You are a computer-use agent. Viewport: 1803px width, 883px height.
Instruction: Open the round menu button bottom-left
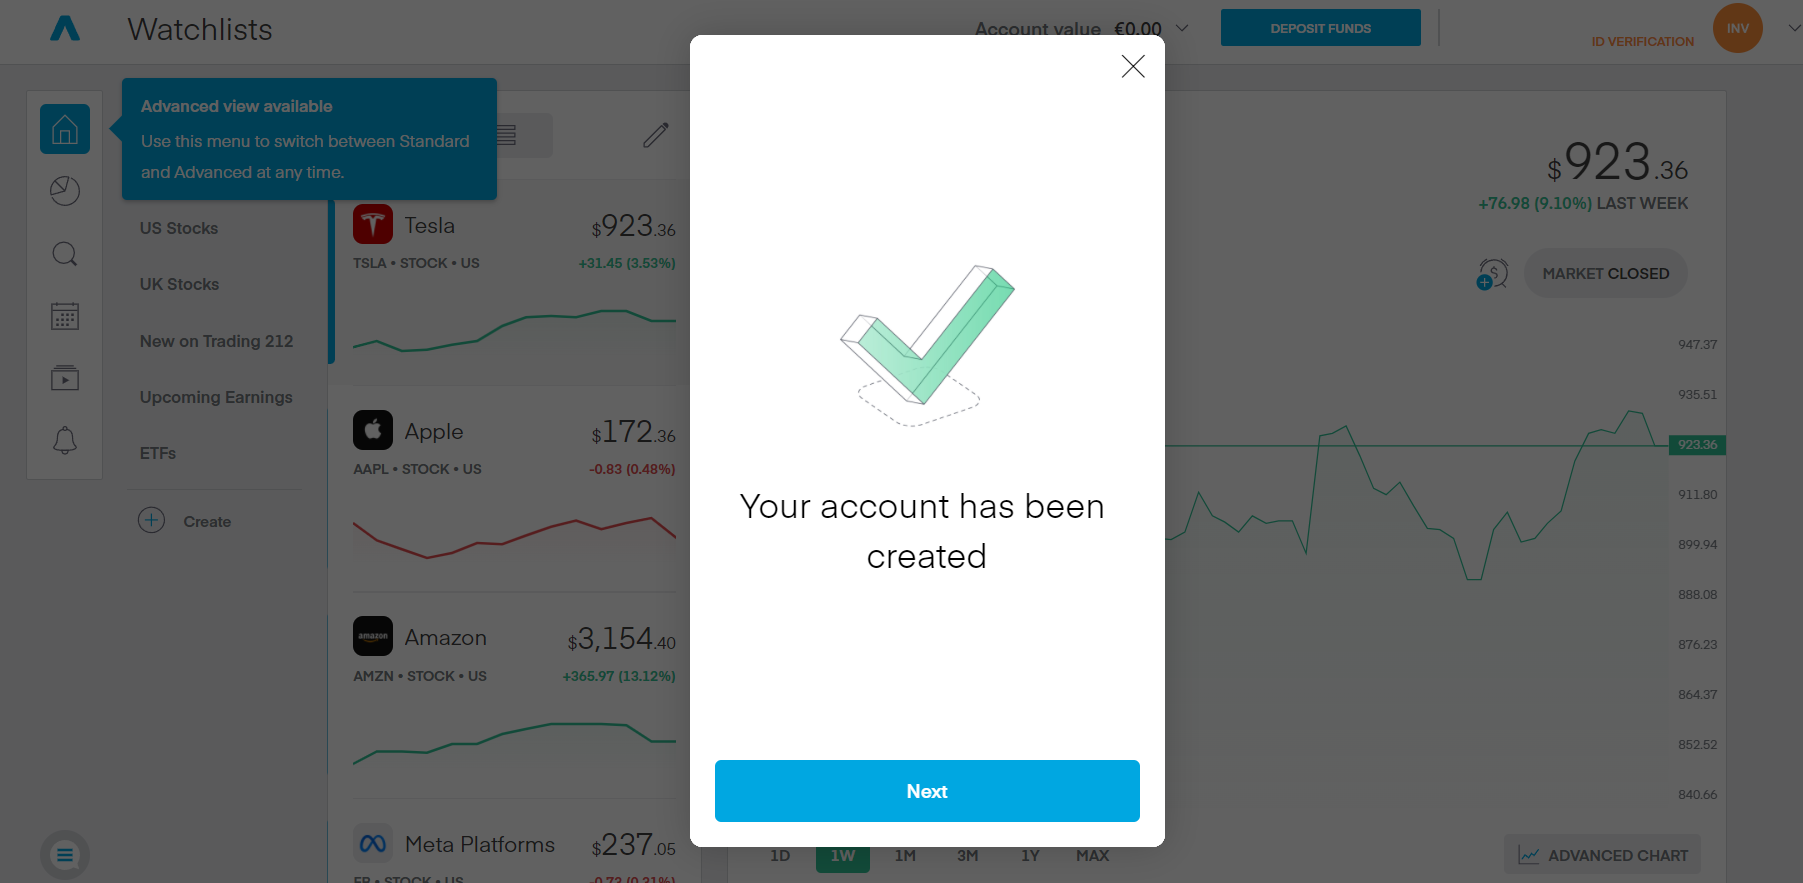[65, 855]
